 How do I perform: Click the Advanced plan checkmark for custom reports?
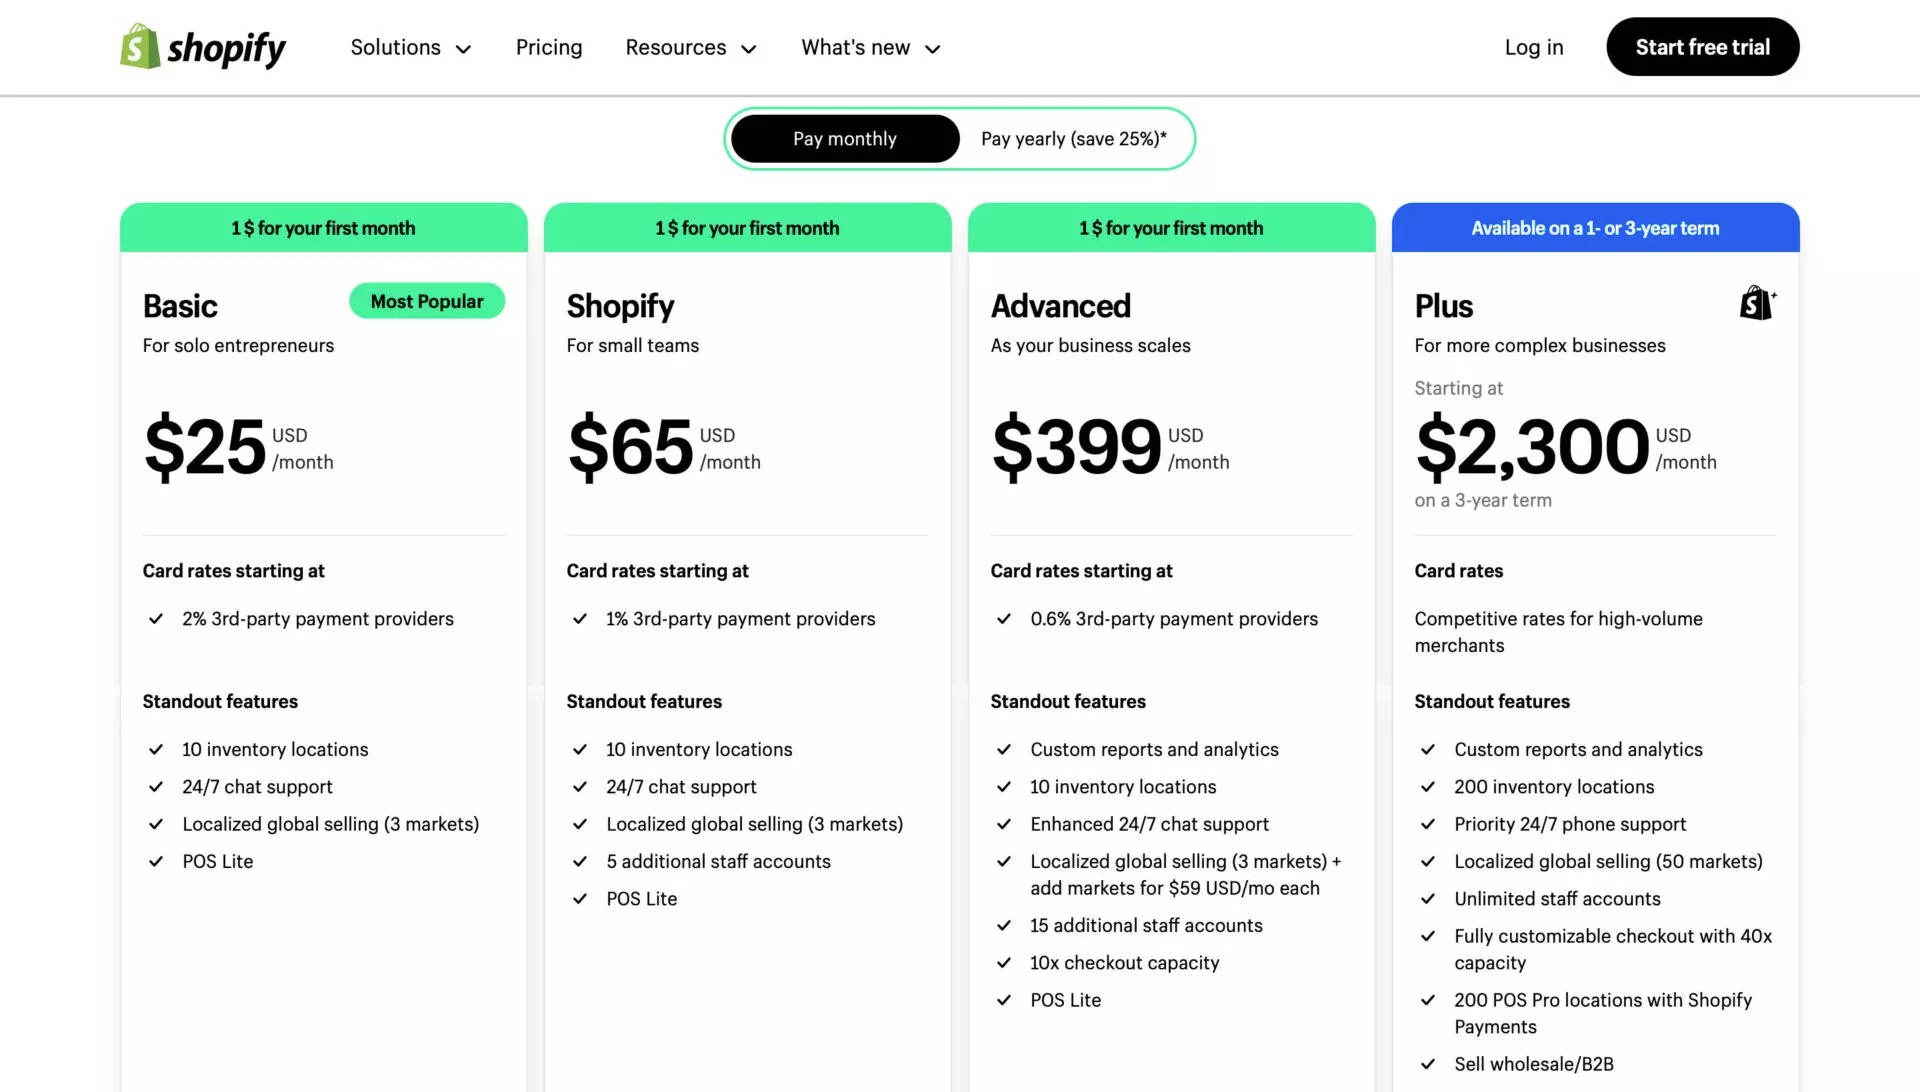tap(1004, 749)
